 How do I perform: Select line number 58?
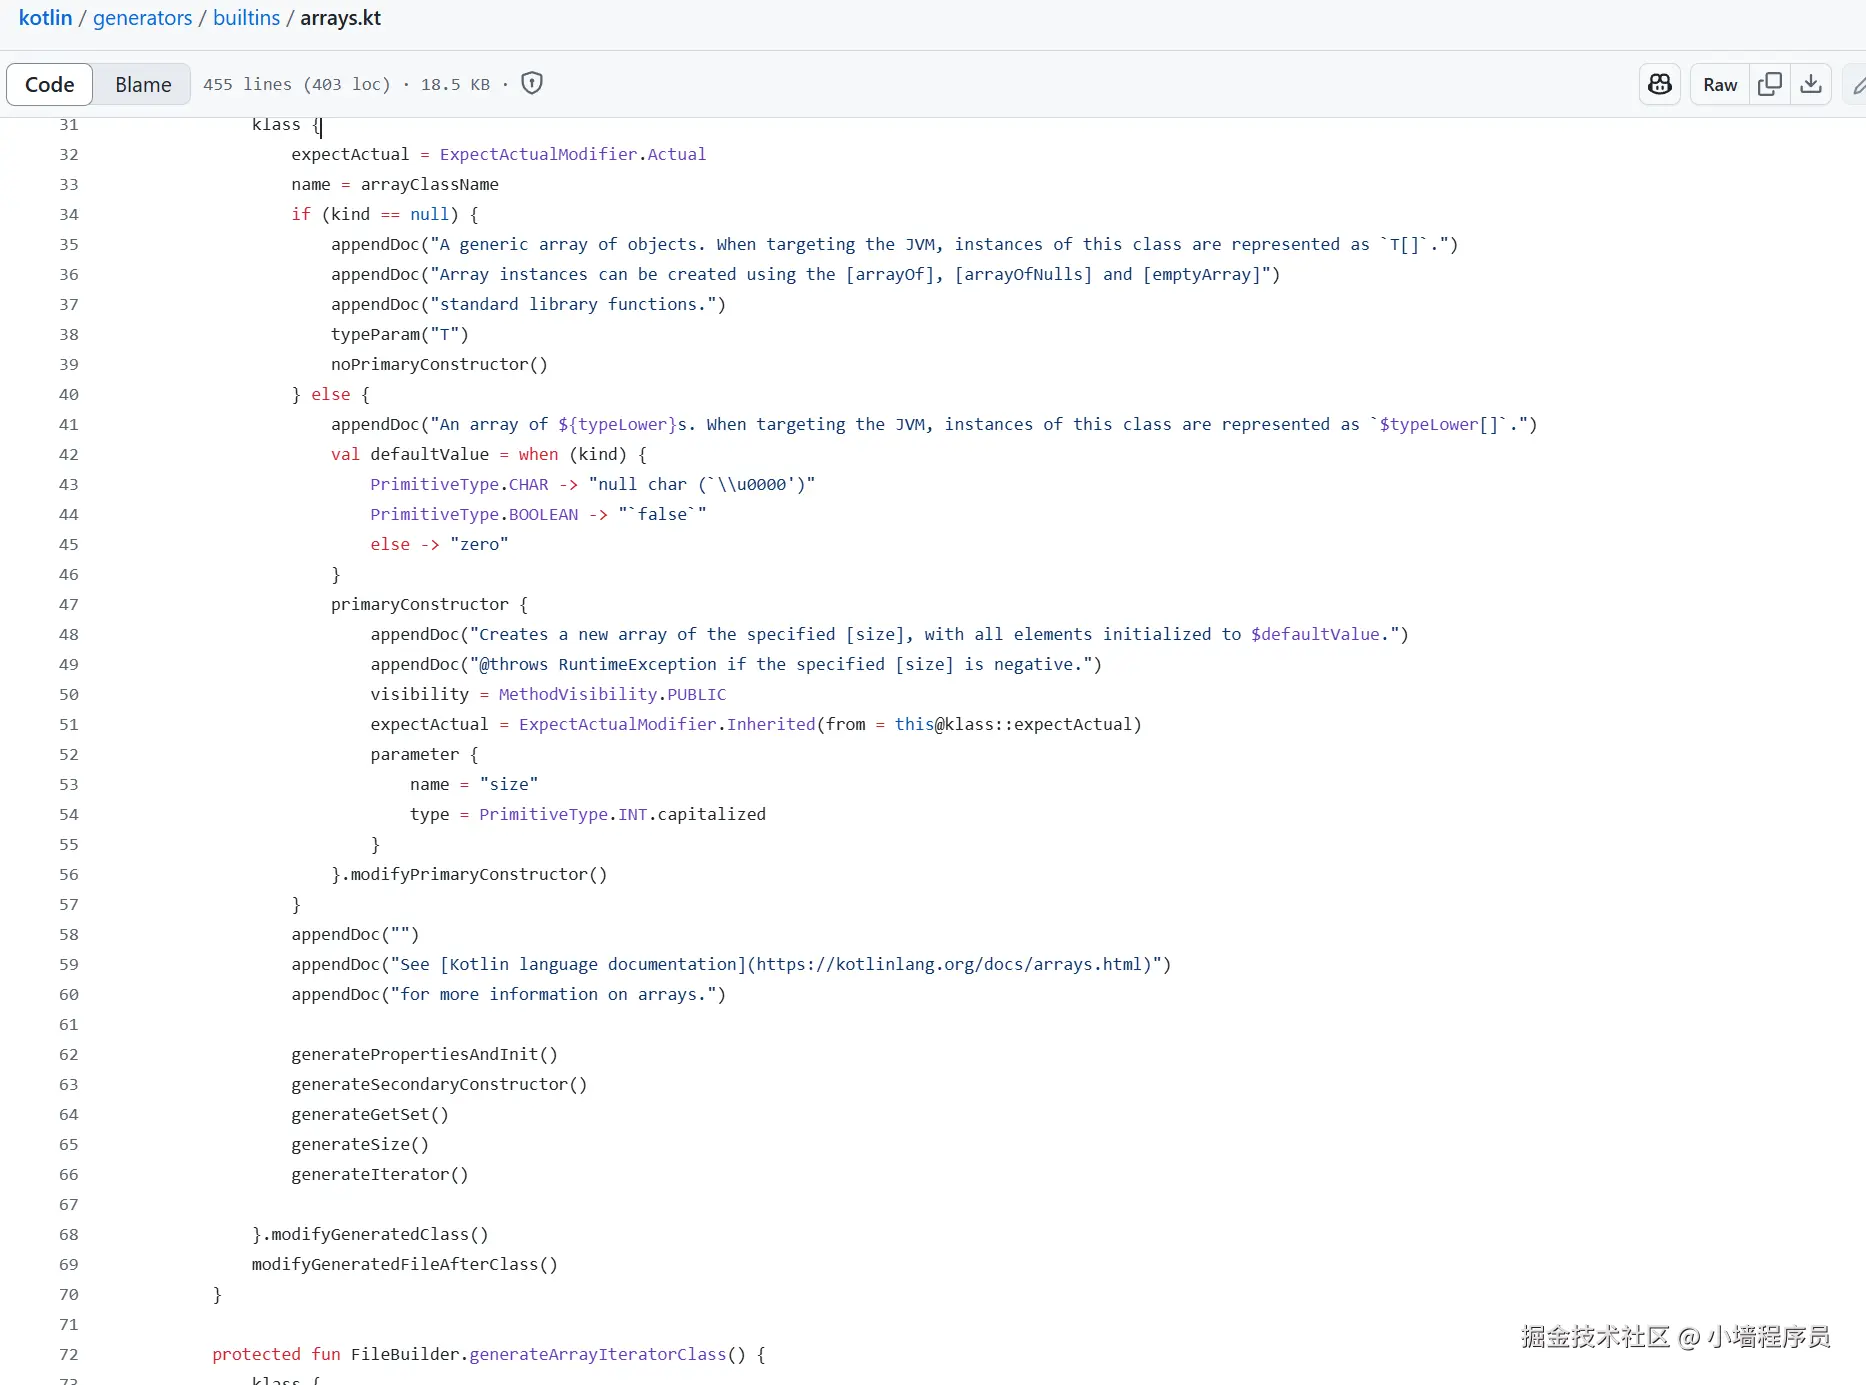68,934
